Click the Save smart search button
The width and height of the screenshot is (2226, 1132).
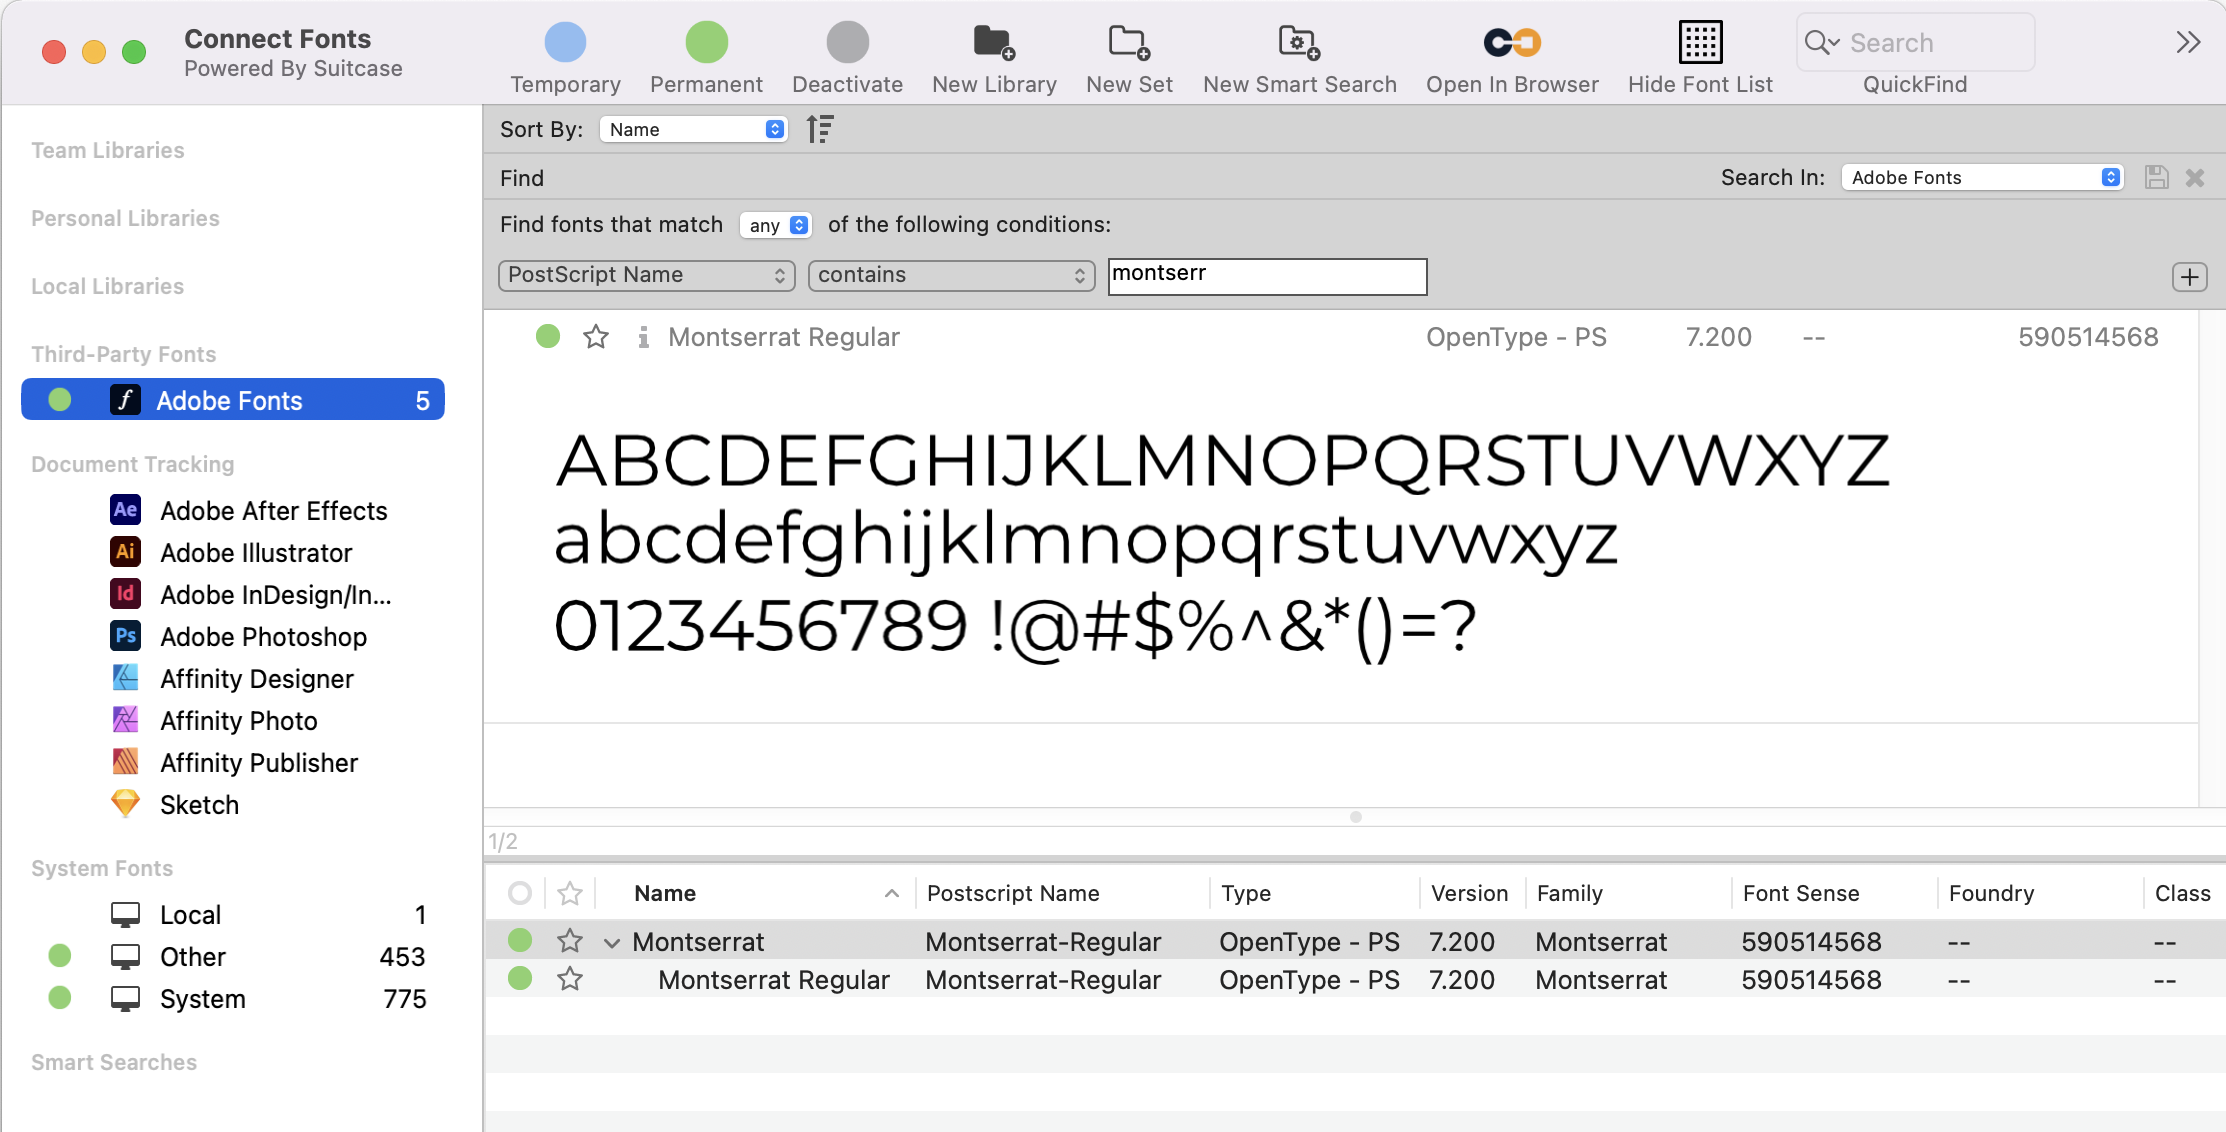(x=2157, y=178)
